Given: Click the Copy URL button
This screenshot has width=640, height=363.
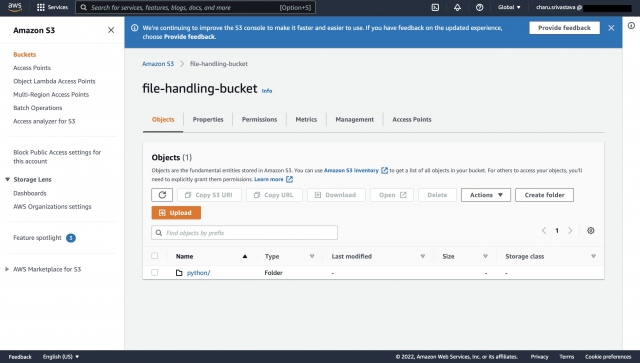Looking at the screenshot, I should [x=274, y=195].
